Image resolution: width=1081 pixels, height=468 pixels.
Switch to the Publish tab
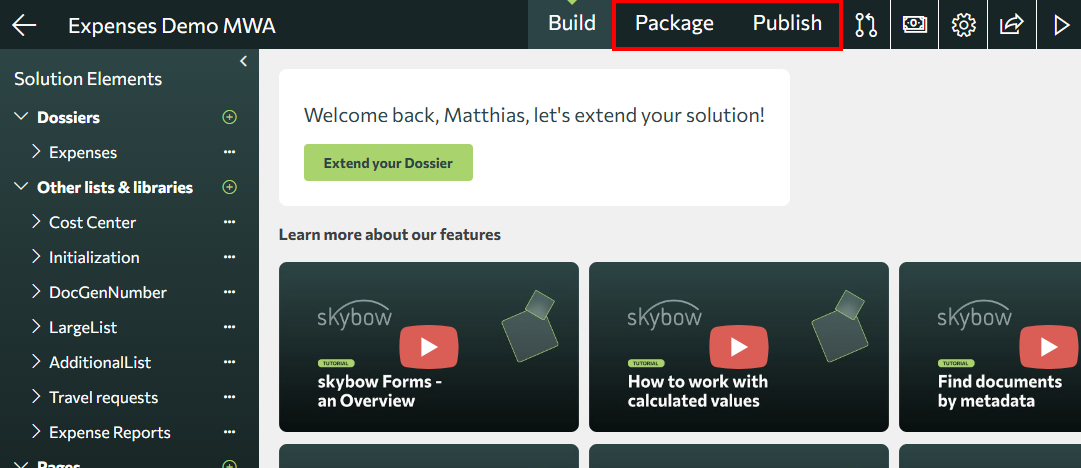pos(787,24)
